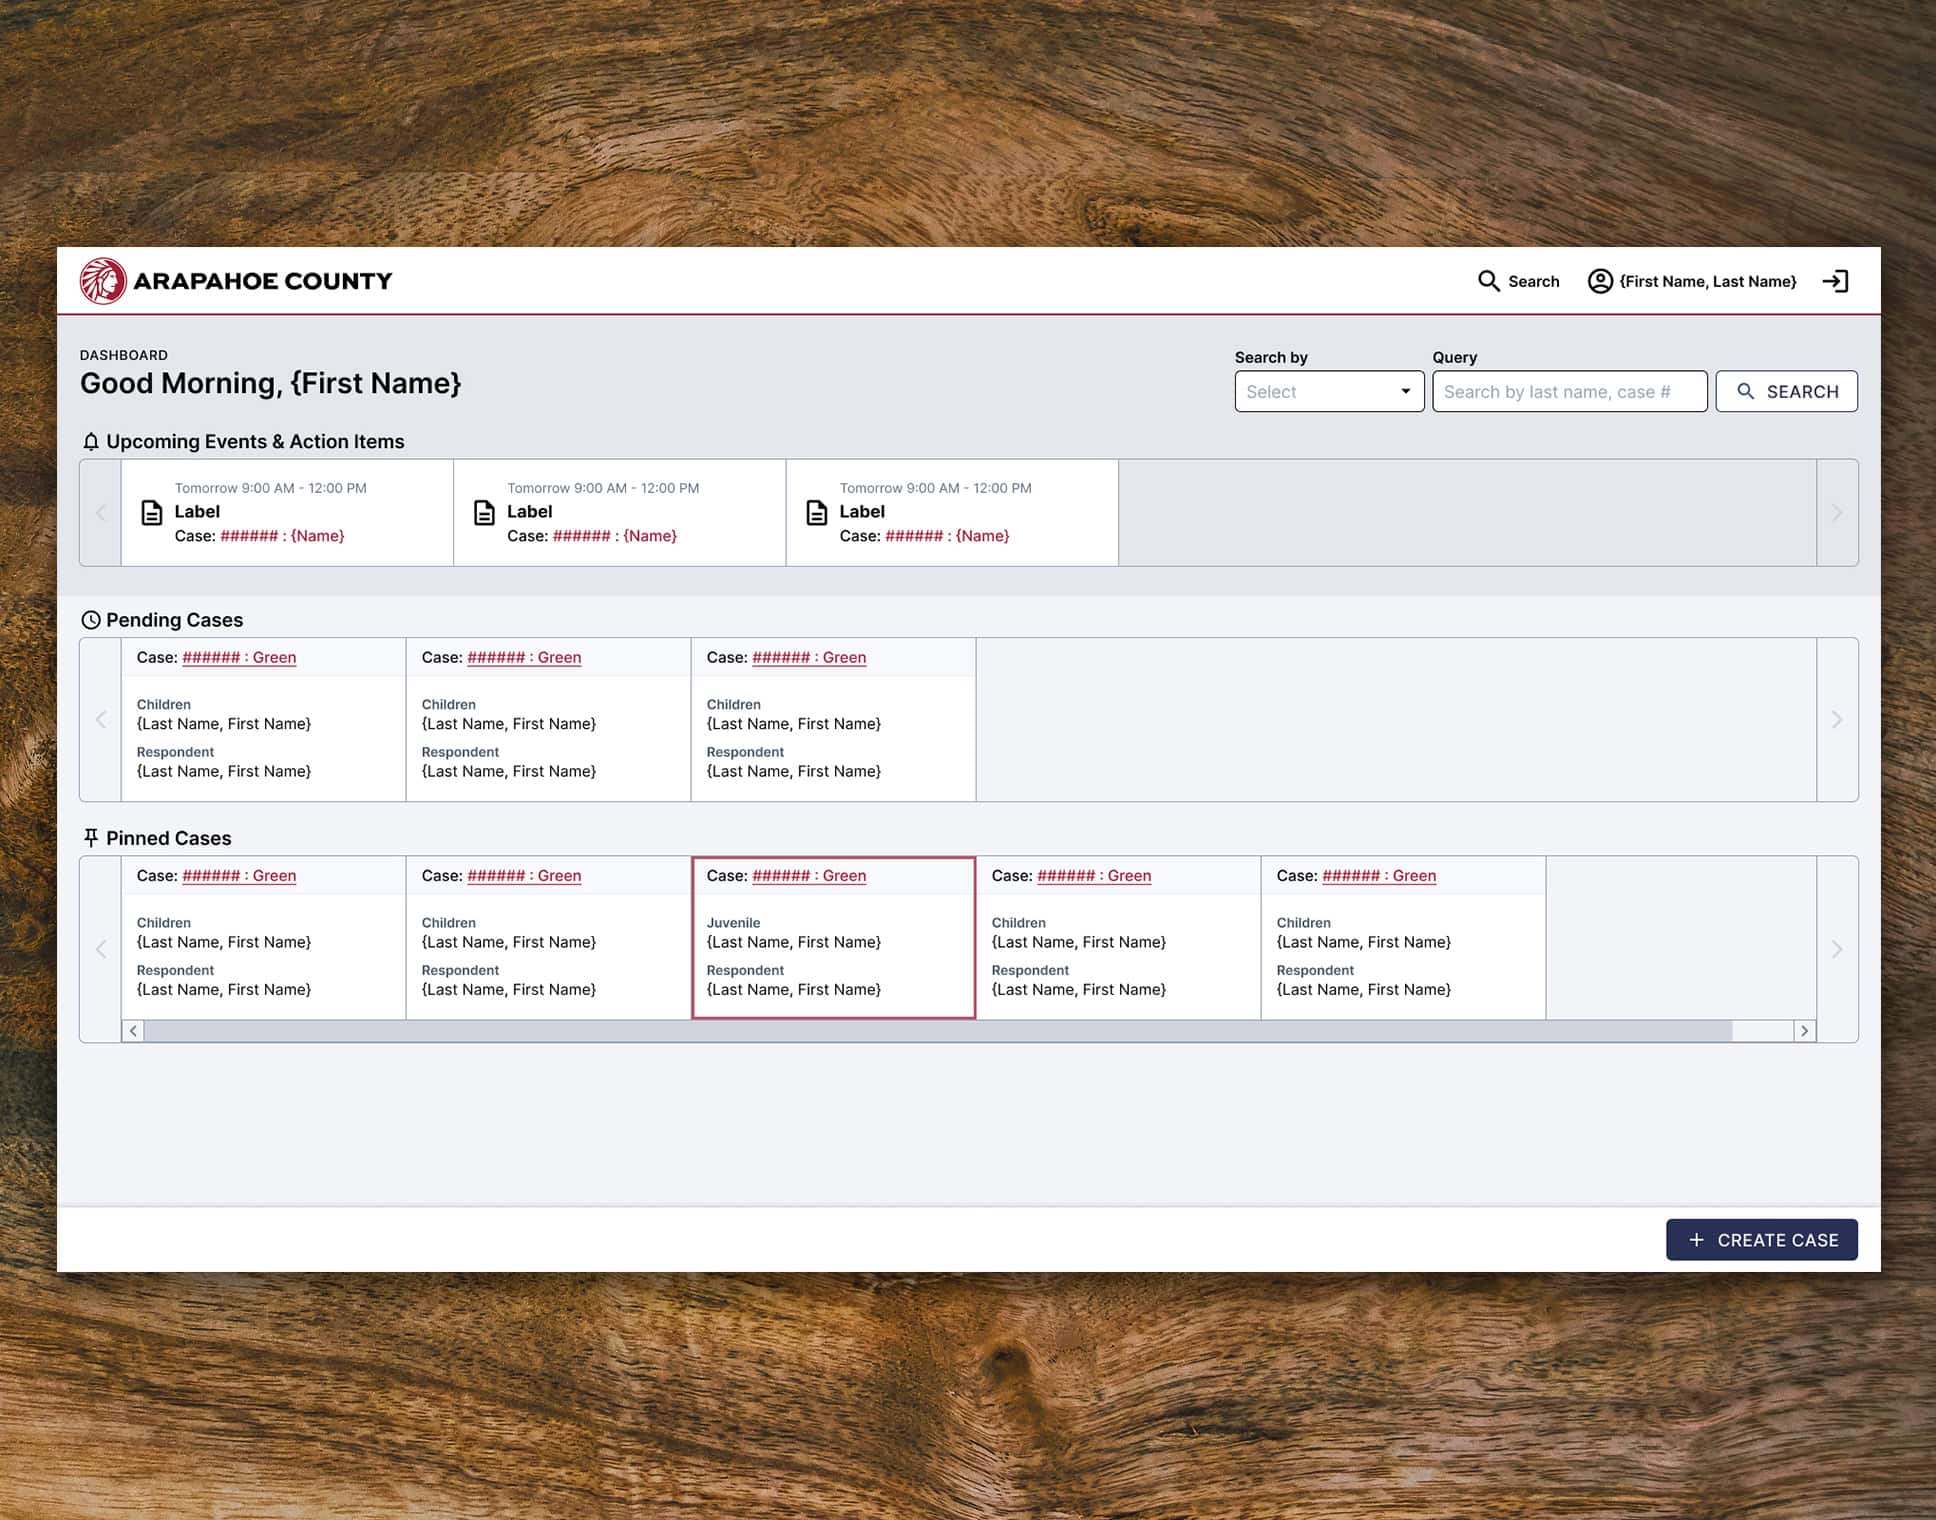Open the Juvenile pinned case link
This screenshot has height=1520, width=1936.
[x=809, y=876]
